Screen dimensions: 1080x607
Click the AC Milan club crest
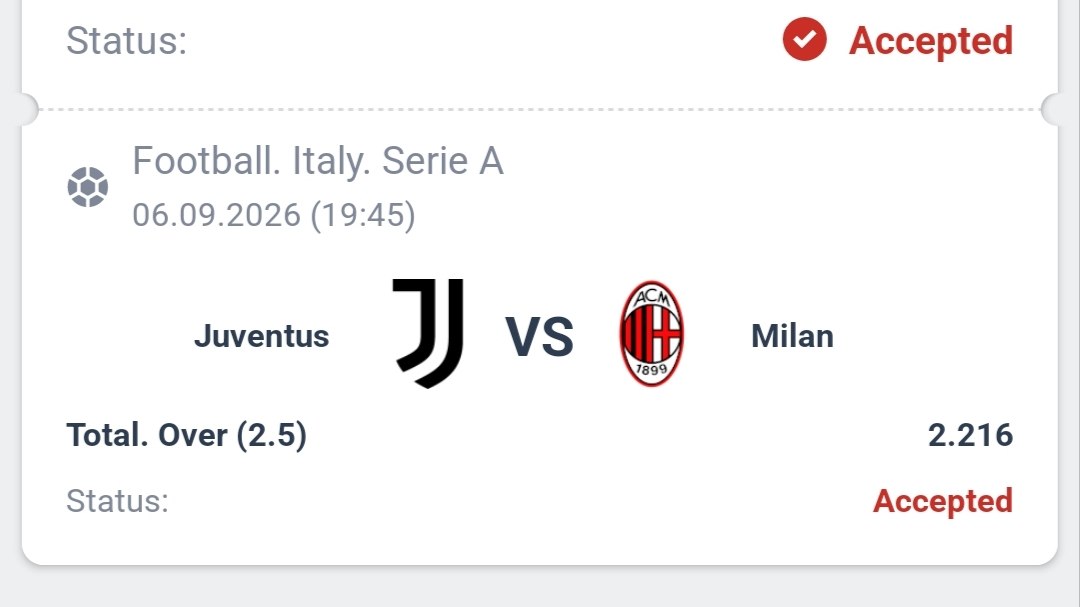pyautogui.click(x=652, y=333)
